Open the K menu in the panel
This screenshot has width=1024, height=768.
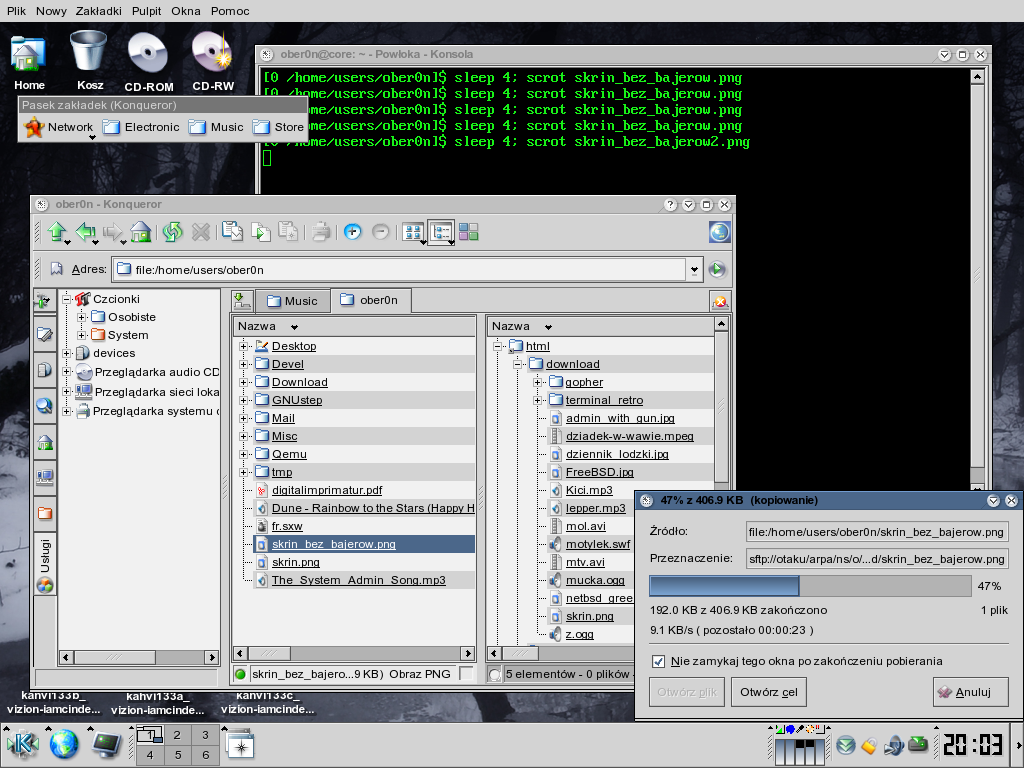coord(22,743)
